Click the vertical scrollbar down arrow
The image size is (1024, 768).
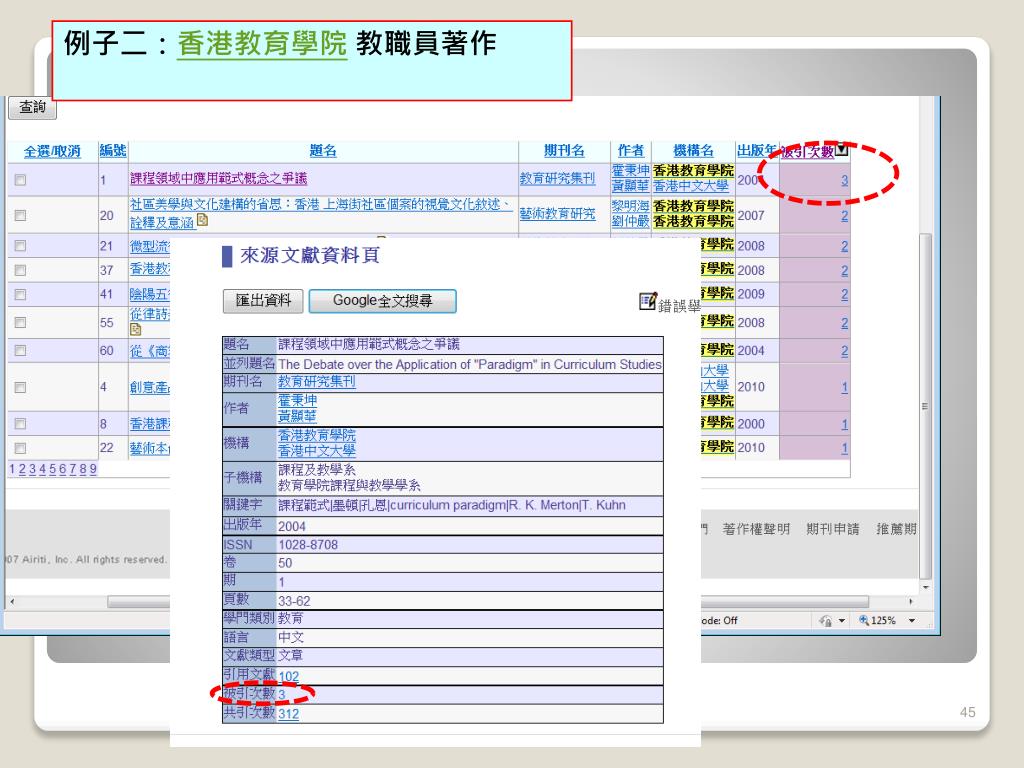(925, 586)
